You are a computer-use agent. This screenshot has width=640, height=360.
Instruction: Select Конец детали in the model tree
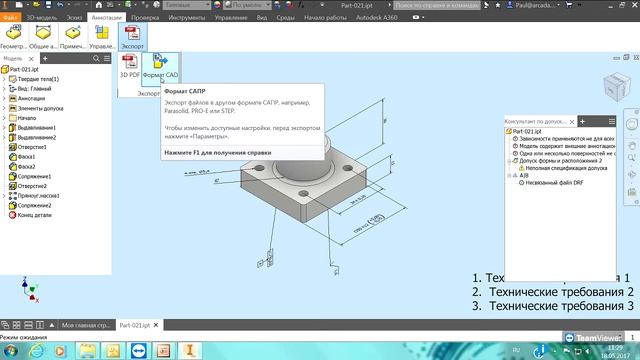pos(30,215)
